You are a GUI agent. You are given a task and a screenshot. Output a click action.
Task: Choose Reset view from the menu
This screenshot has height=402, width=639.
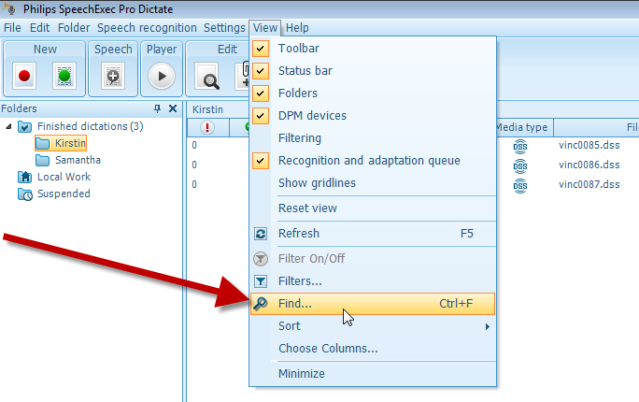(307, 208)
